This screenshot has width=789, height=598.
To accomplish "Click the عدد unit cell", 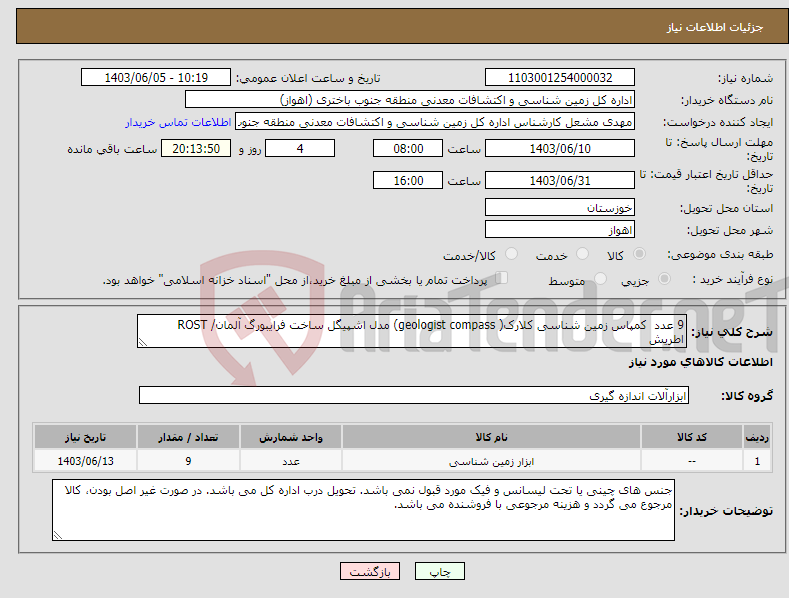I will (291, 461).
